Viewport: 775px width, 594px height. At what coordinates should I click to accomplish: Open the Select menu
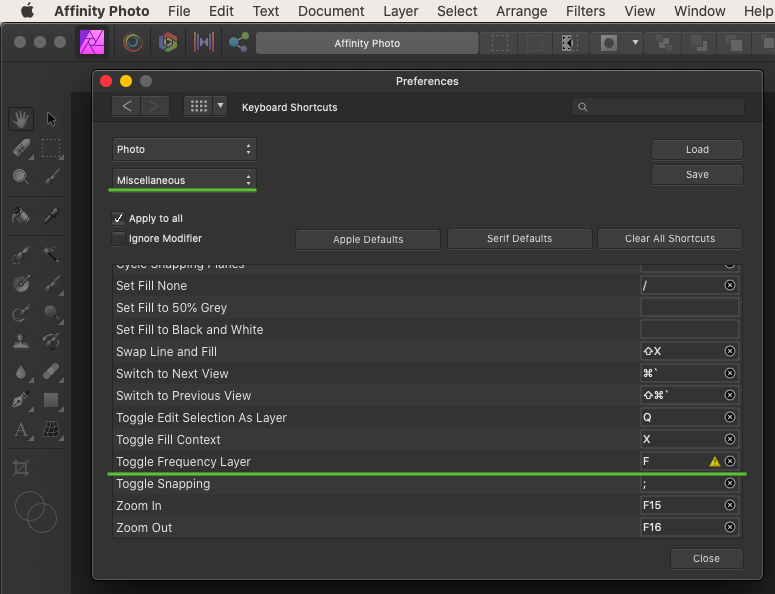457,11
